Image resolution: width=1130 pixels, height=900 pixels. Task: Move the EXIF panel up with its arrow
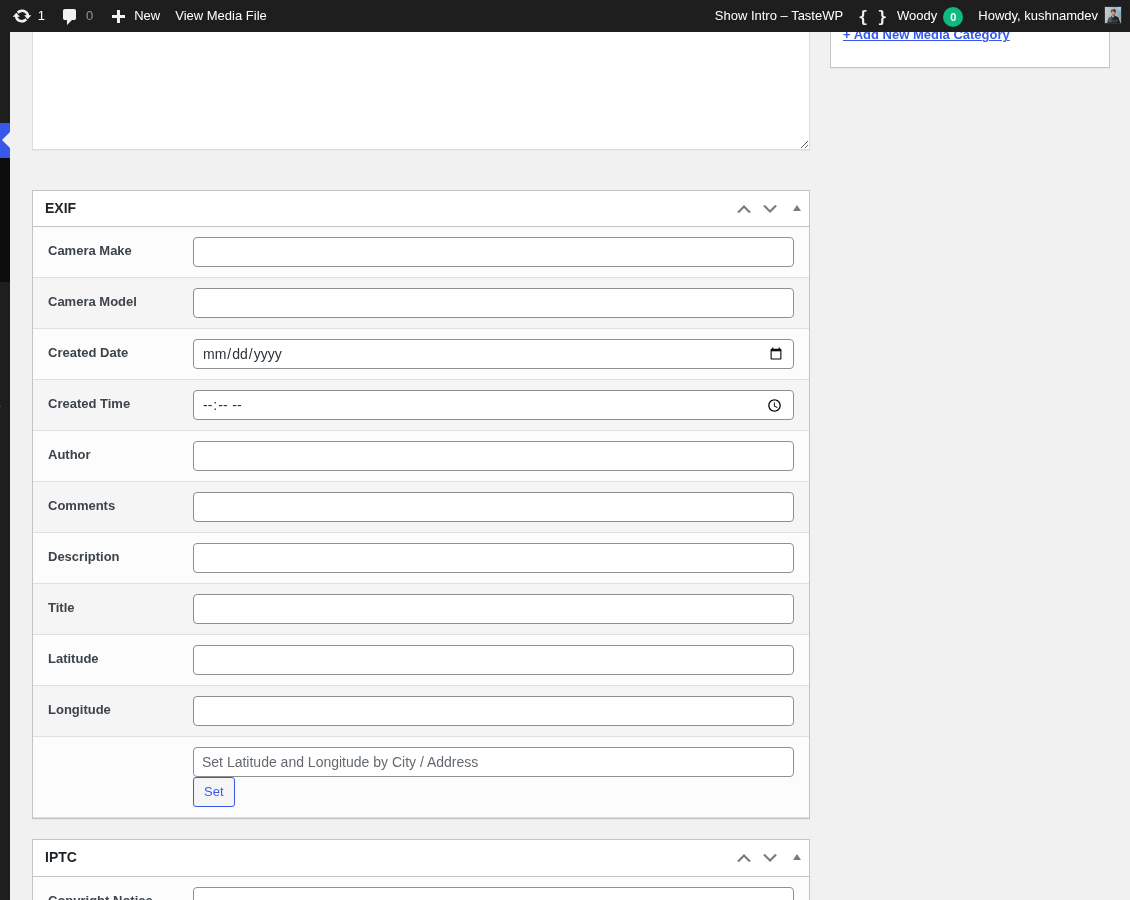pyautogui.click(x=743, y=209)
